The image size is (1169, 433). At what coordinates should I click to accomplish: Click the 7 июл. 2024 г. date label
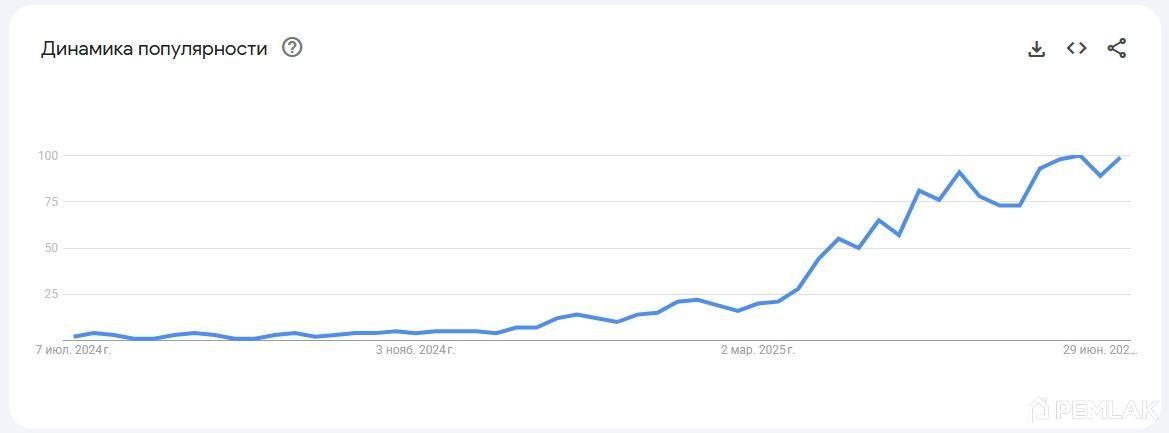[x=73, y=350]
